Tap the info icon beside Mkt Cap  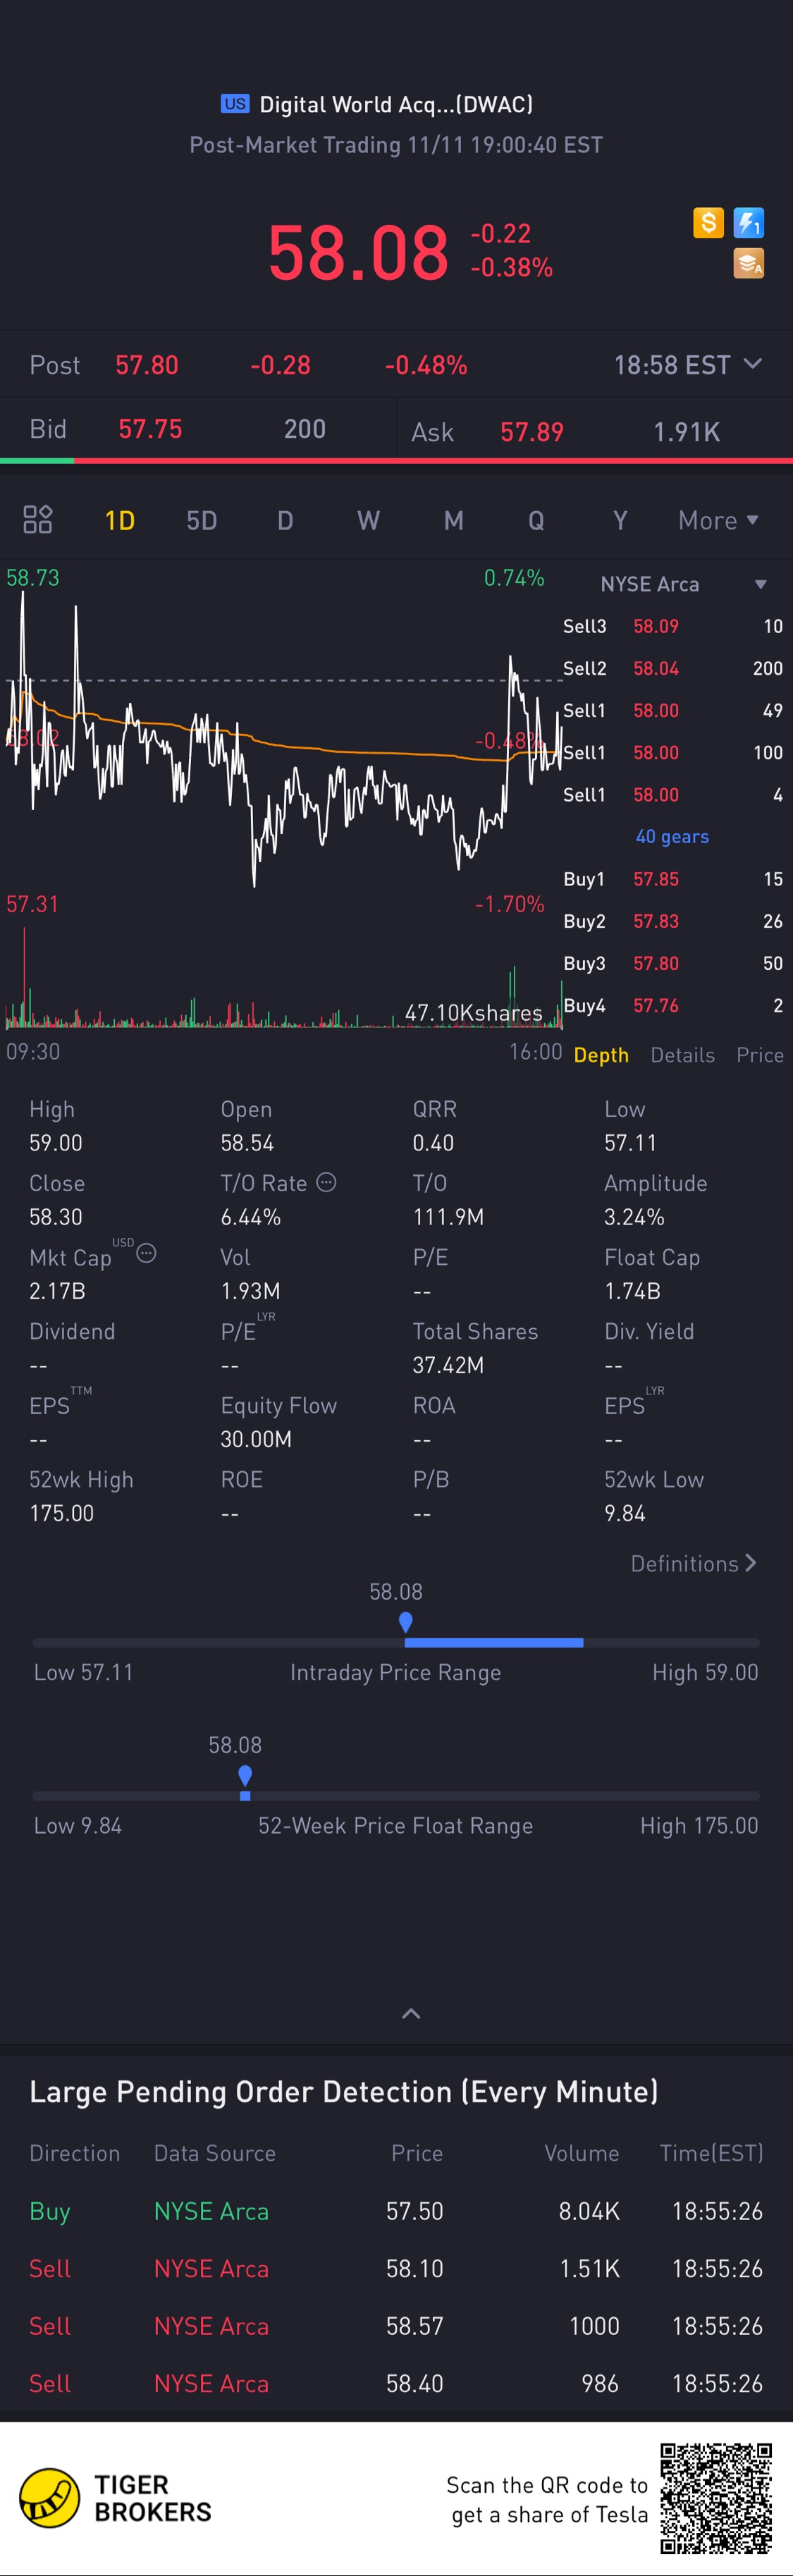(146, 1253)
